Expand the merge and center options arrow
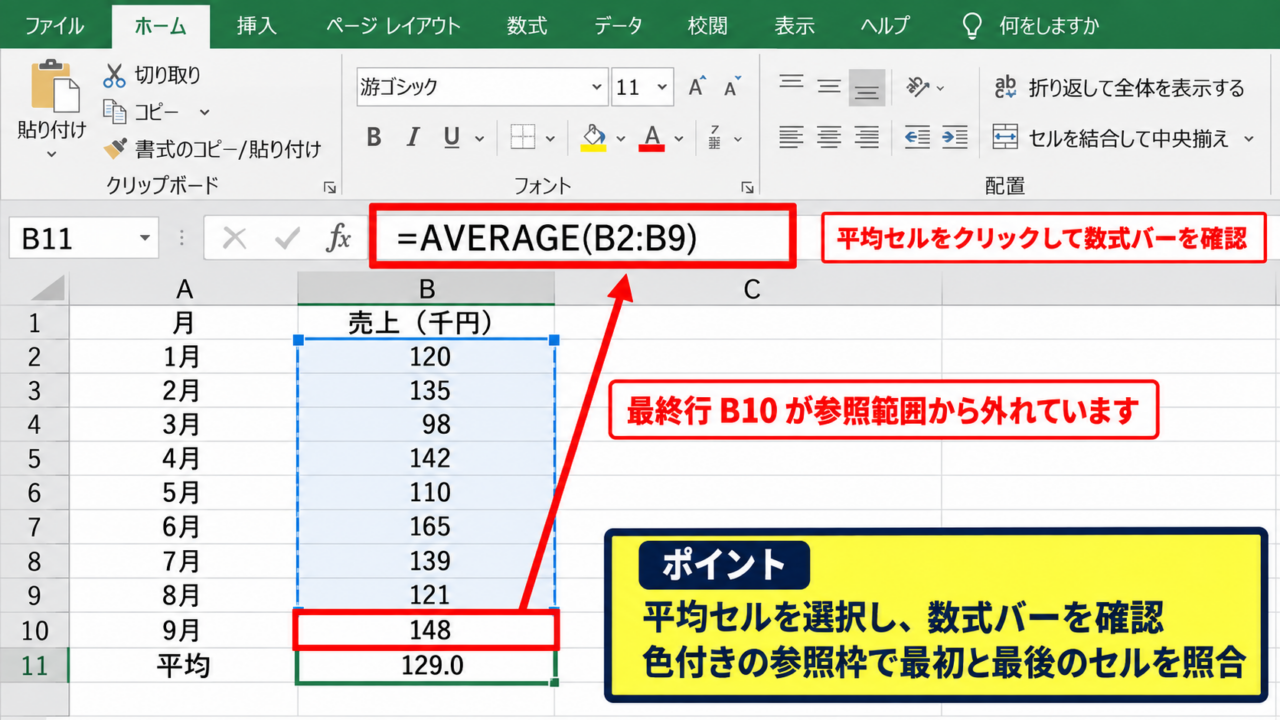Viewport: 1280px width, 720px height. pos(1248,138)
